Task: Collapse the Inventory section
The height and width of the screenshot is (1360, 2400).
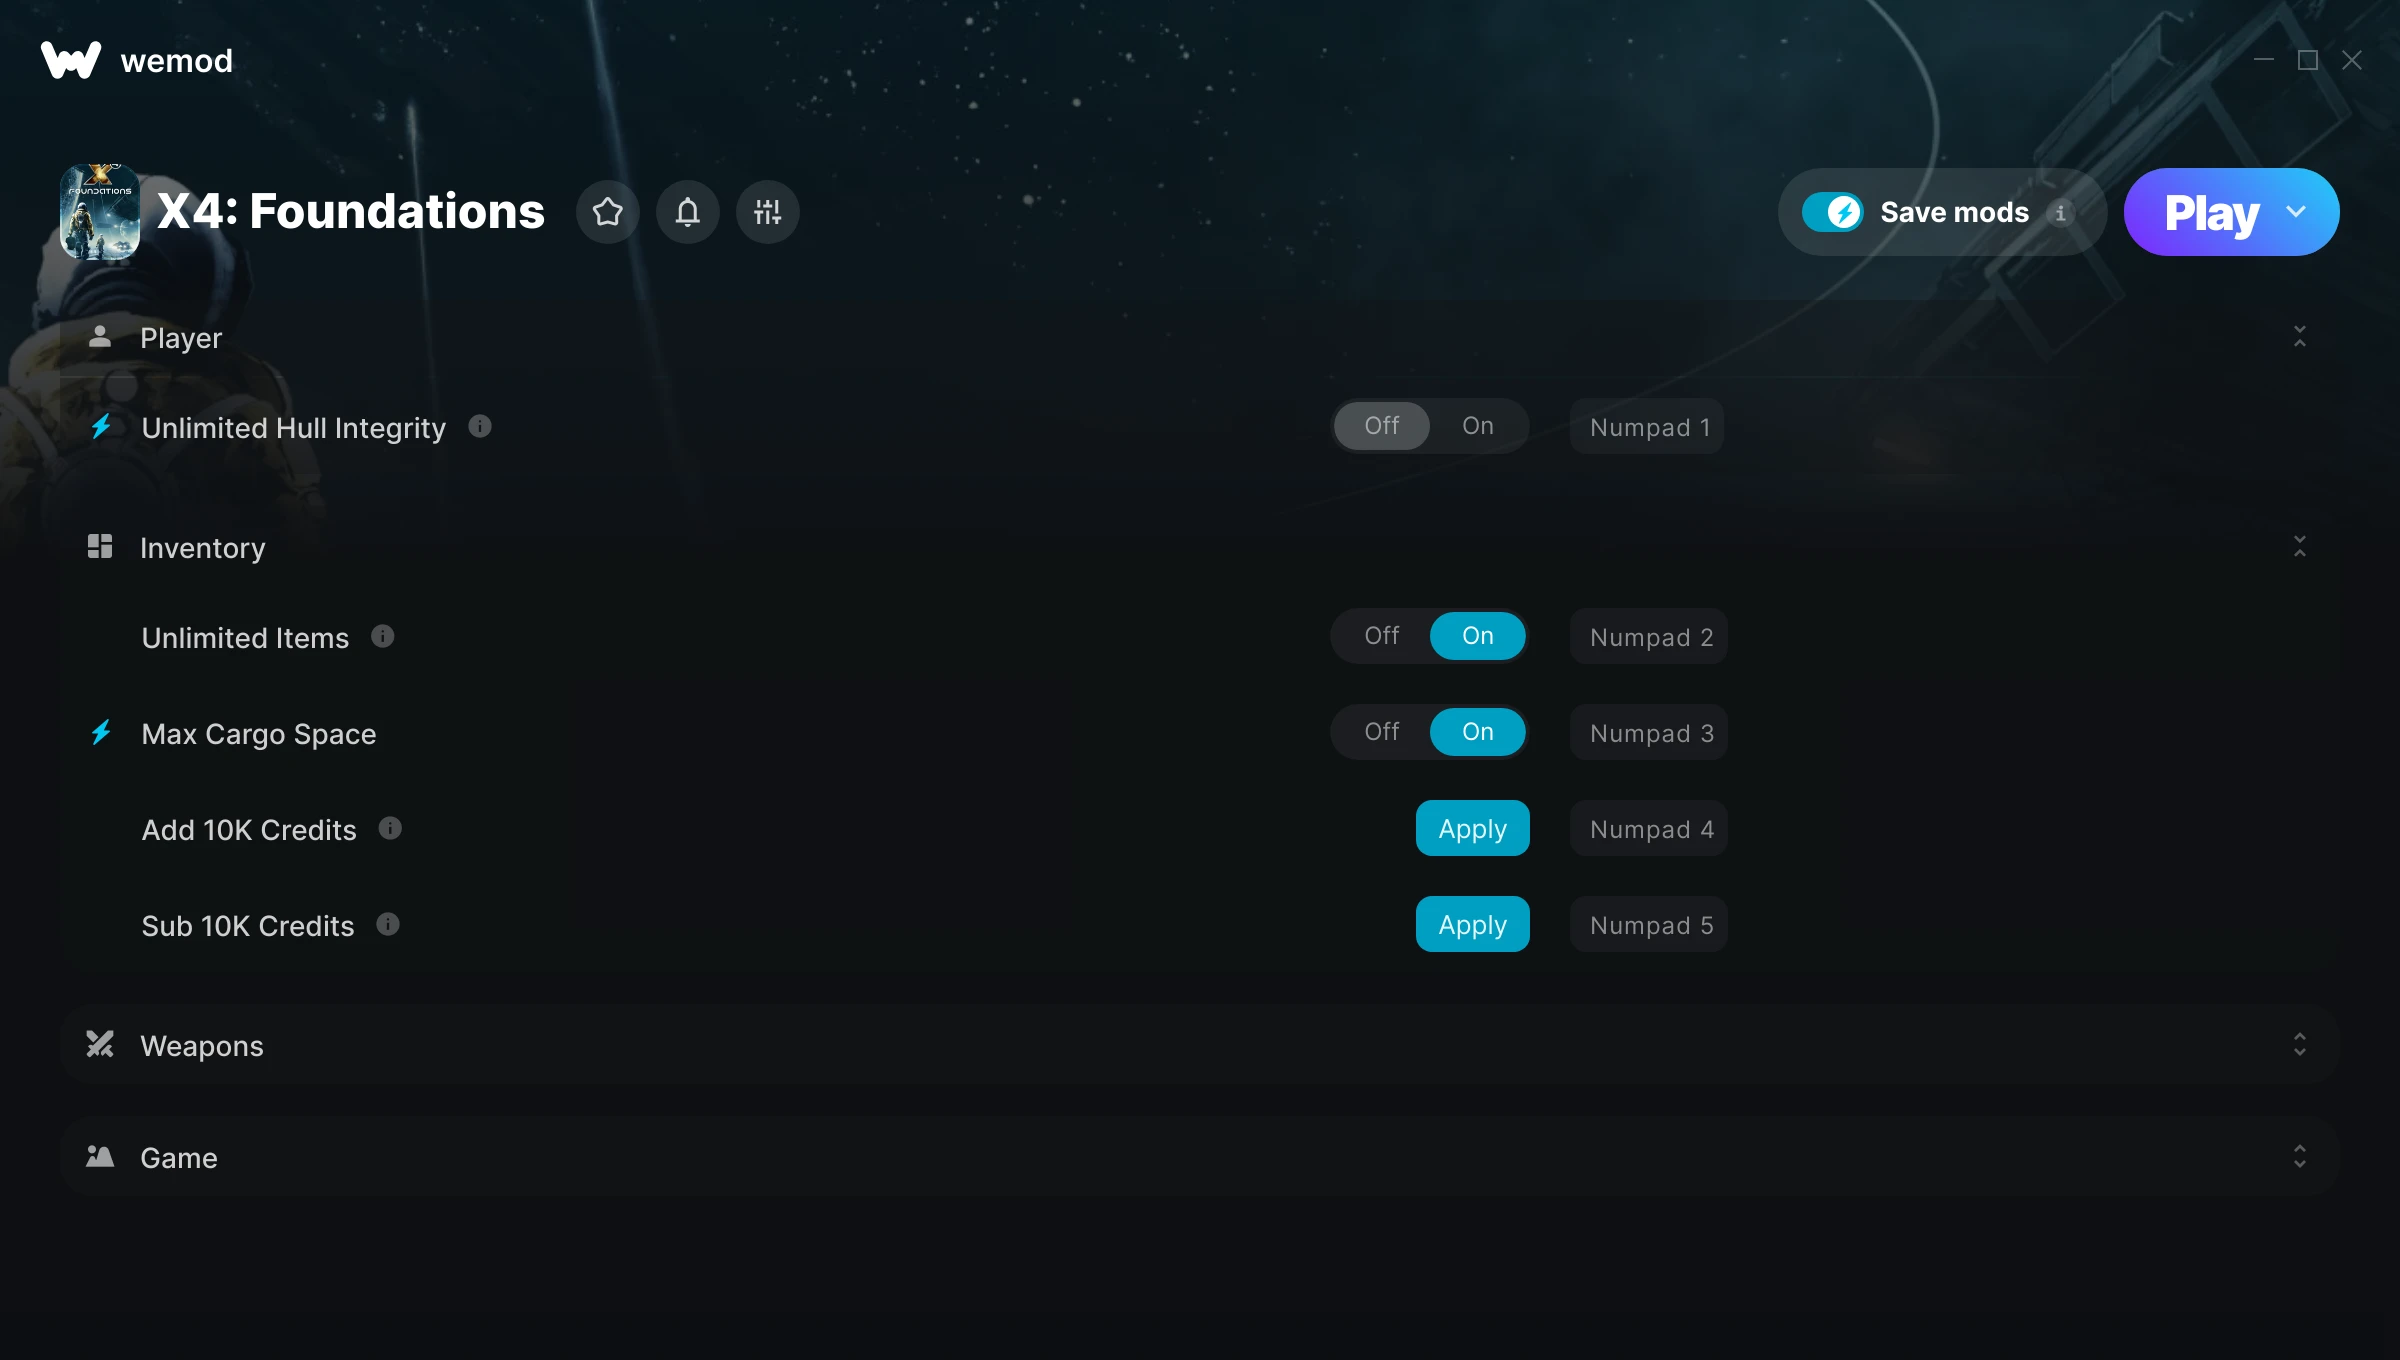Action: coord(2299,547)
